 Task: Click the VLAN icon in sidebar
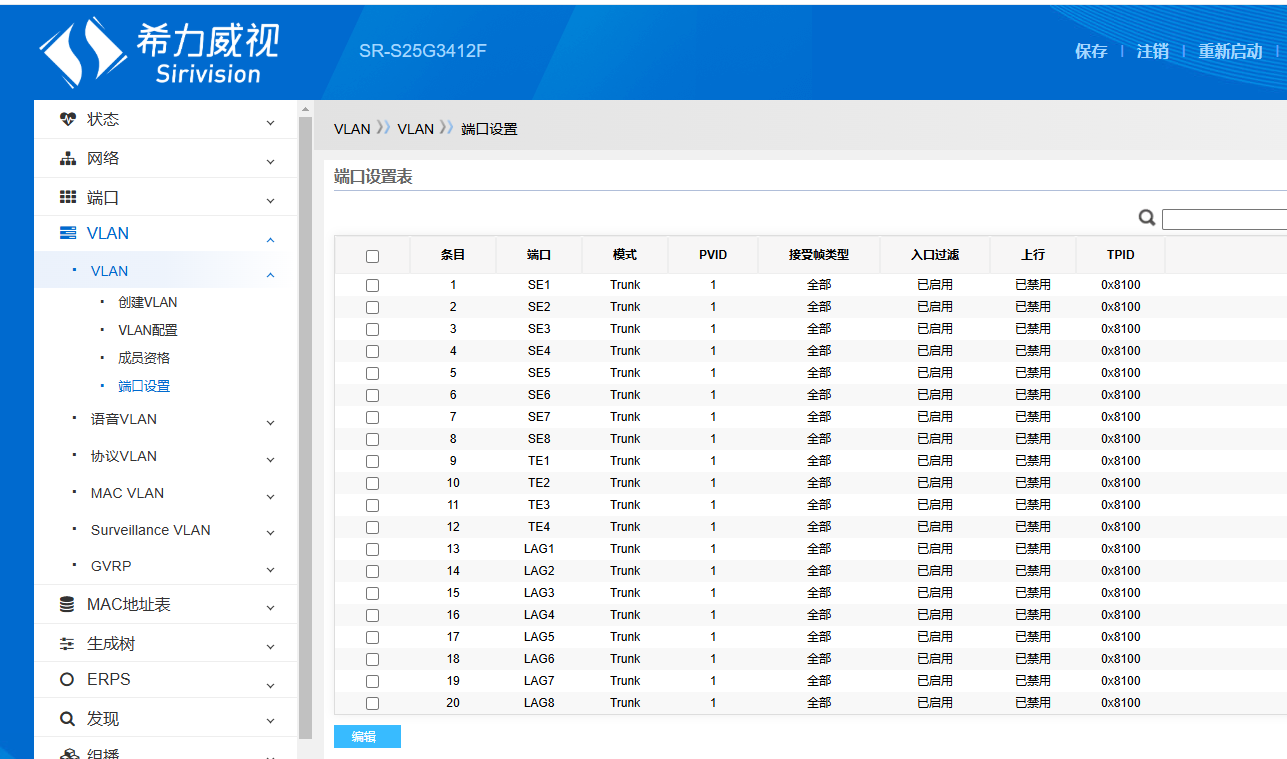tap(68, 233)
